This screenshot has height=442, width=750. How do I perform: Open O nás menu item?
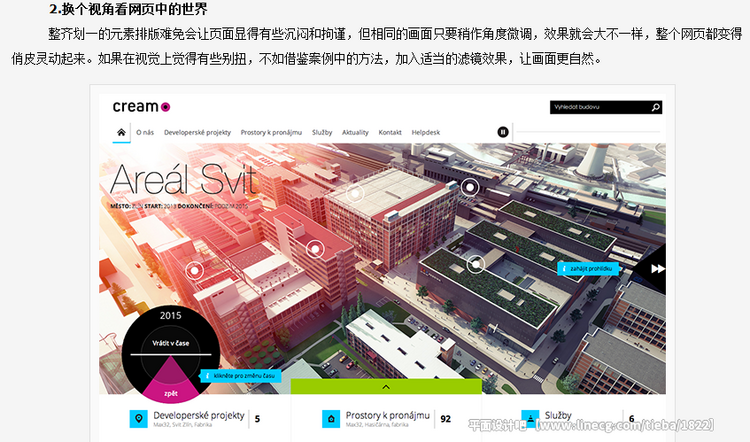(145, 132)
